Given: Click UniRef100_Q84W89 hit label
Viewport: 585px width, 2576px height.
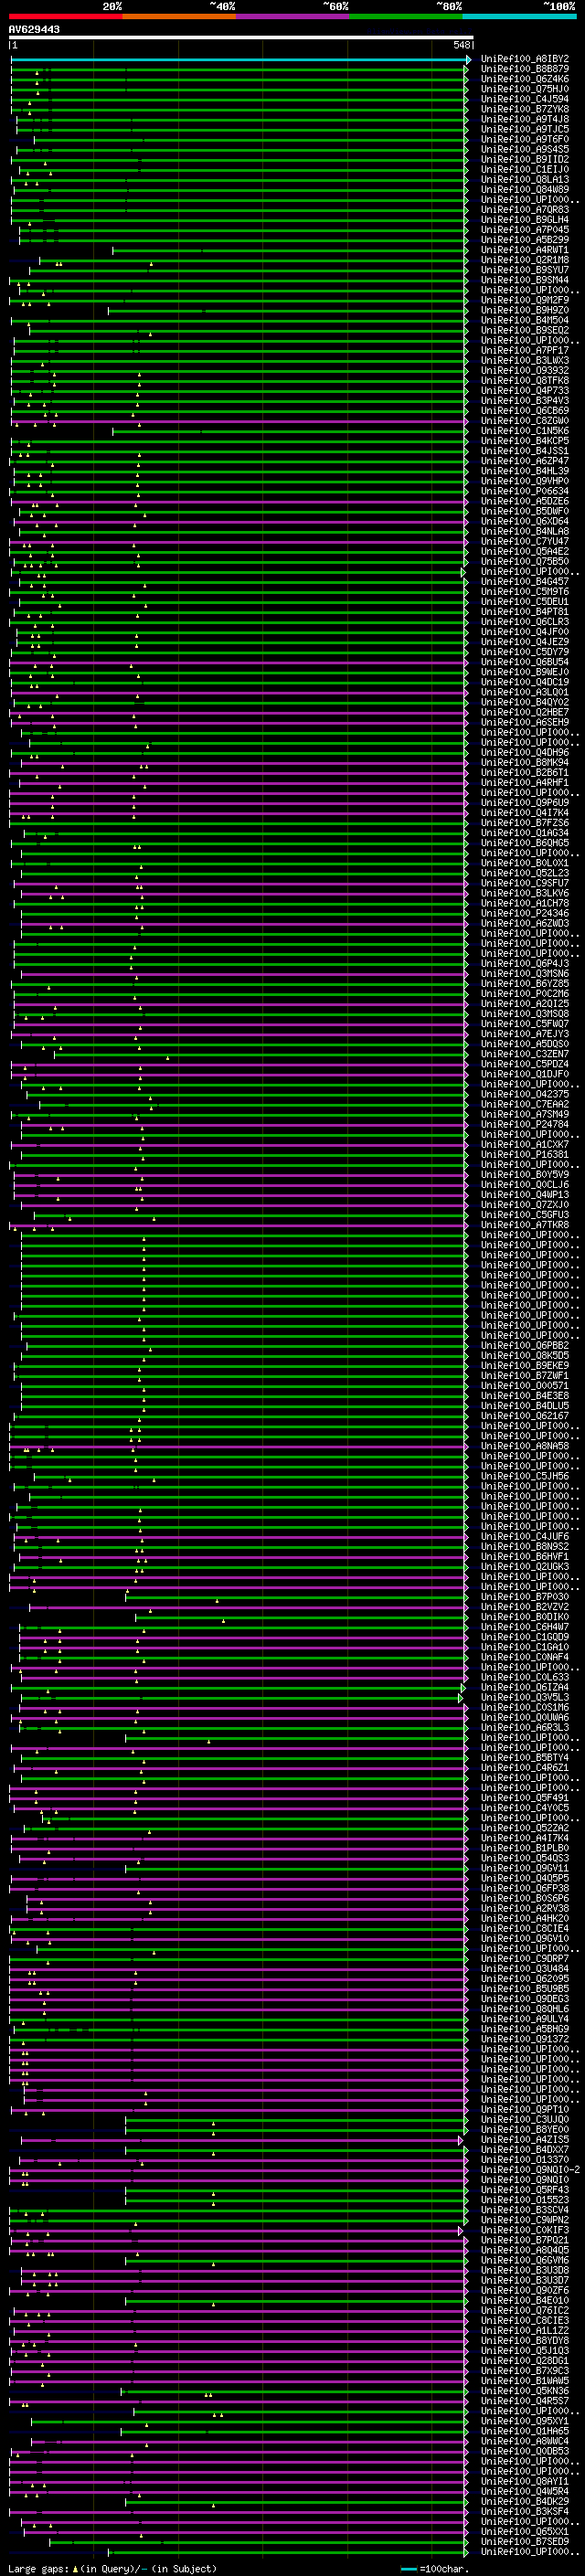Looking at the screenshot, I should (525, 189).
